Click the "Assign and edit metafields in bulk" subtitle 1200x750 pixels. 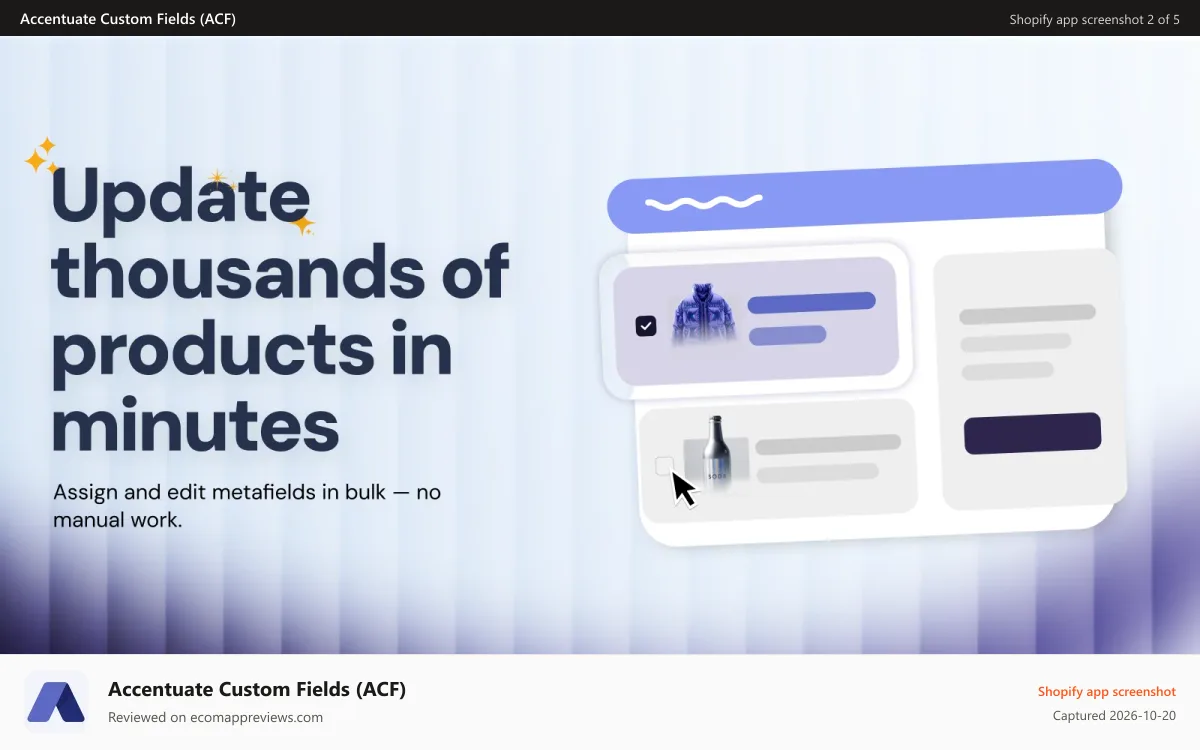(246, 506)
